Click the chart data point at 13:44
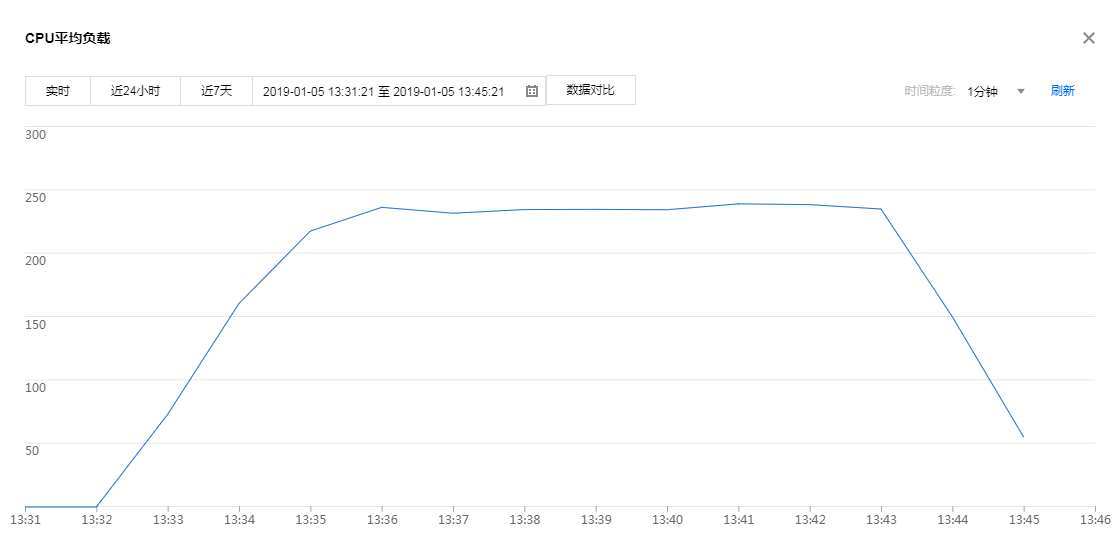Viewport: 1119px width, 550px height. tap(952, 317)
